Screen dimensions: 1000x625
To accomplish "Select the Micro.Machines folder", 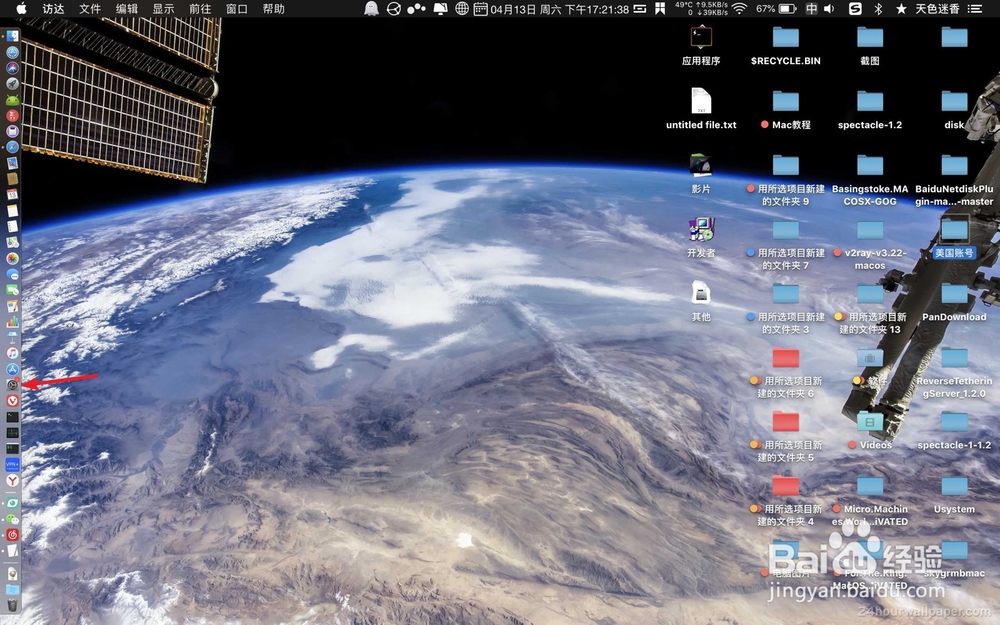I will tap(870, 485).
